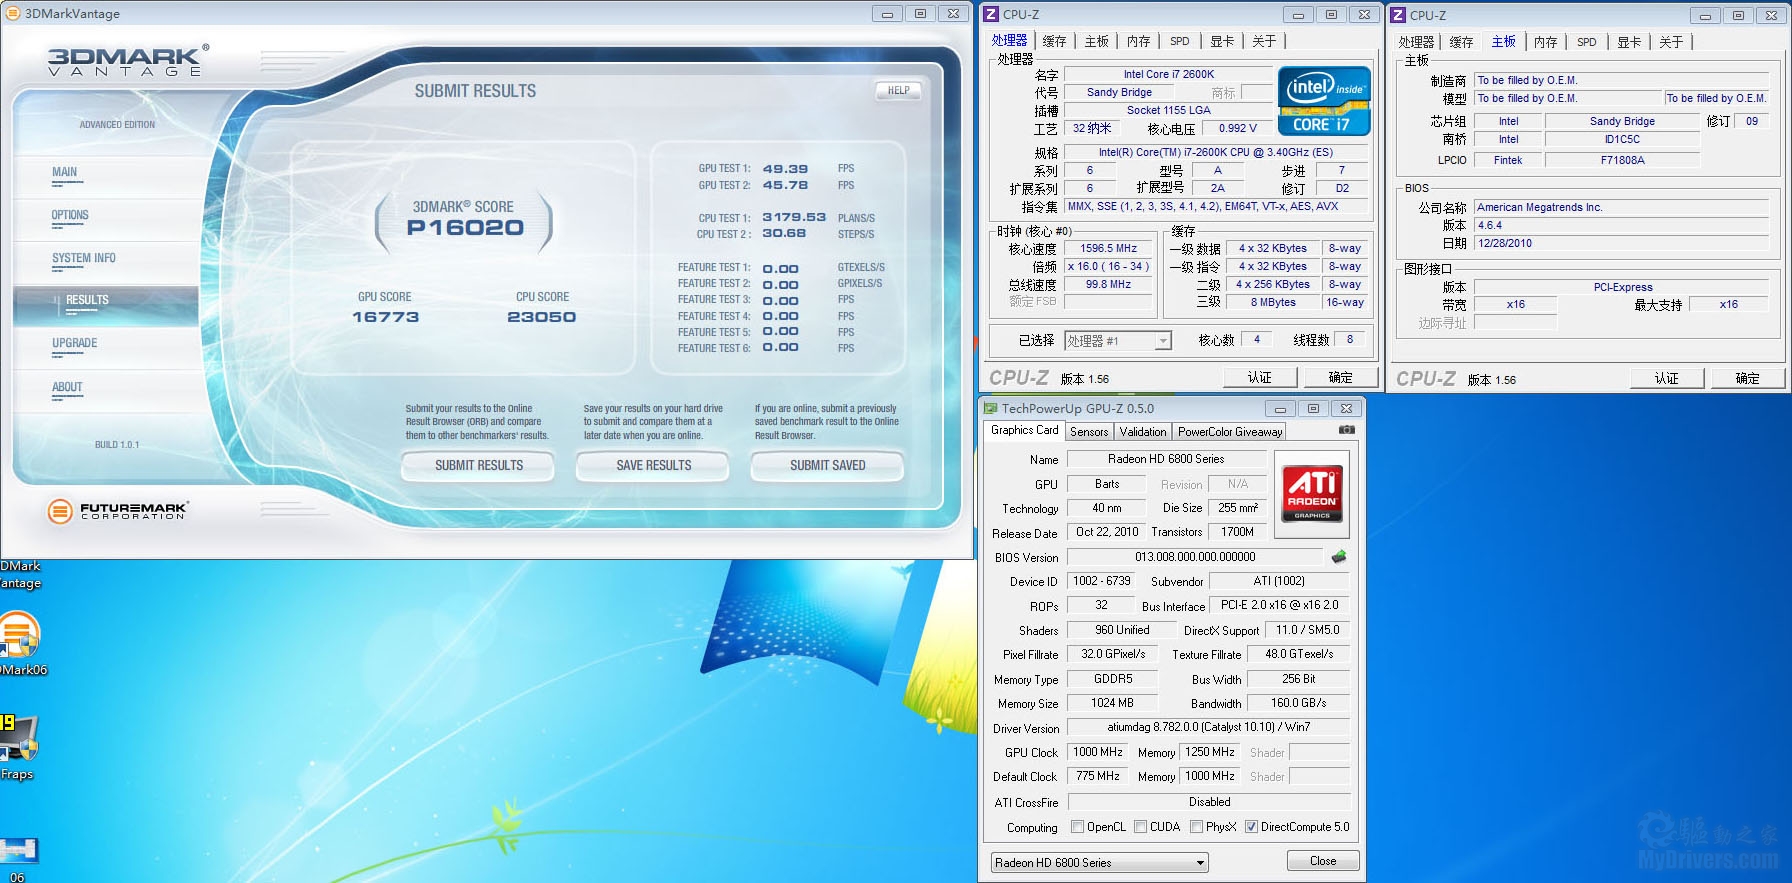This screenshot has height=883, width=1792.
Task: Click the ATI Radeon logo in GPU-Z
Action: pos(1312,494)
